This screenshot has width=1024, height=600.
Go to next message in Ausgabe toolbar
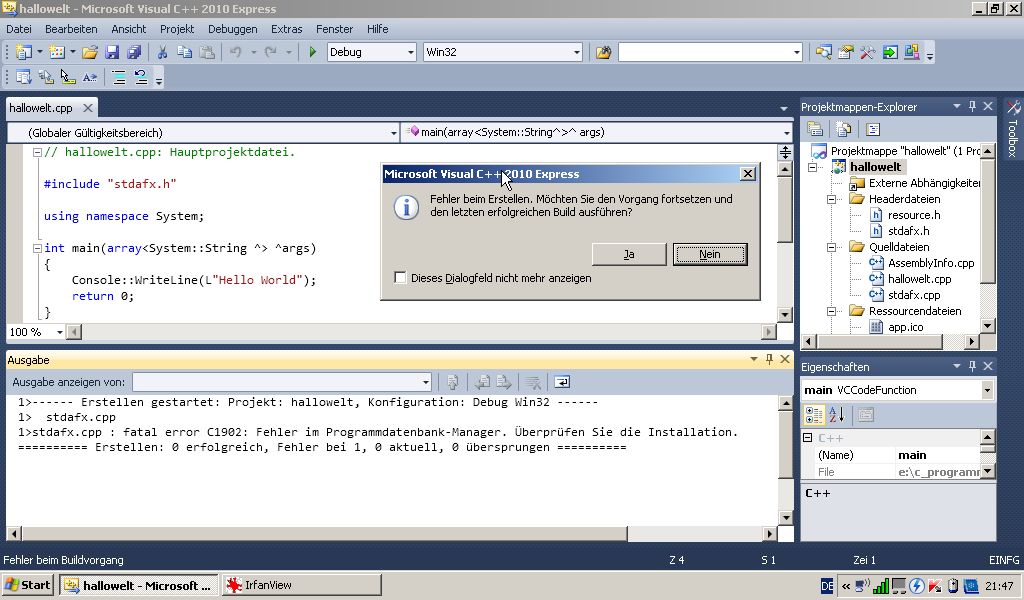(x=504, y=382)
